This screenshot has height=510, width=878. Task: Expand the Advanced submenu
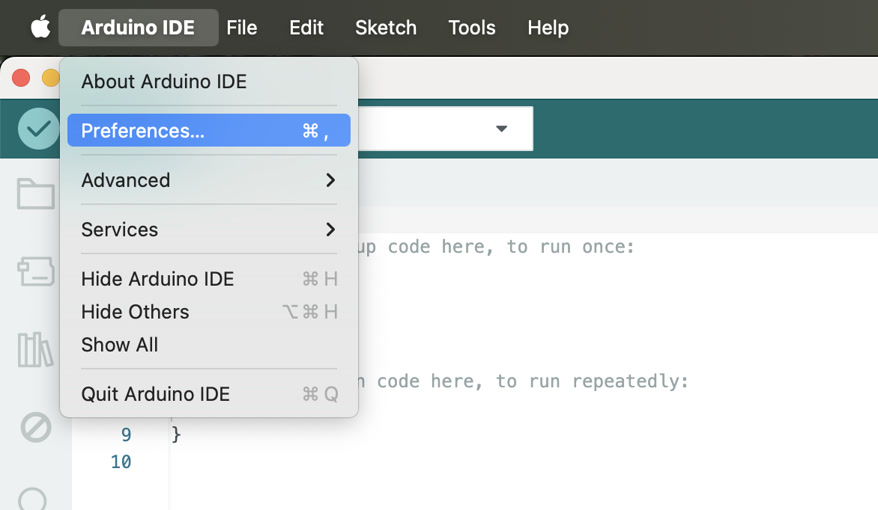pyautogui.click(x=209, y=180)
